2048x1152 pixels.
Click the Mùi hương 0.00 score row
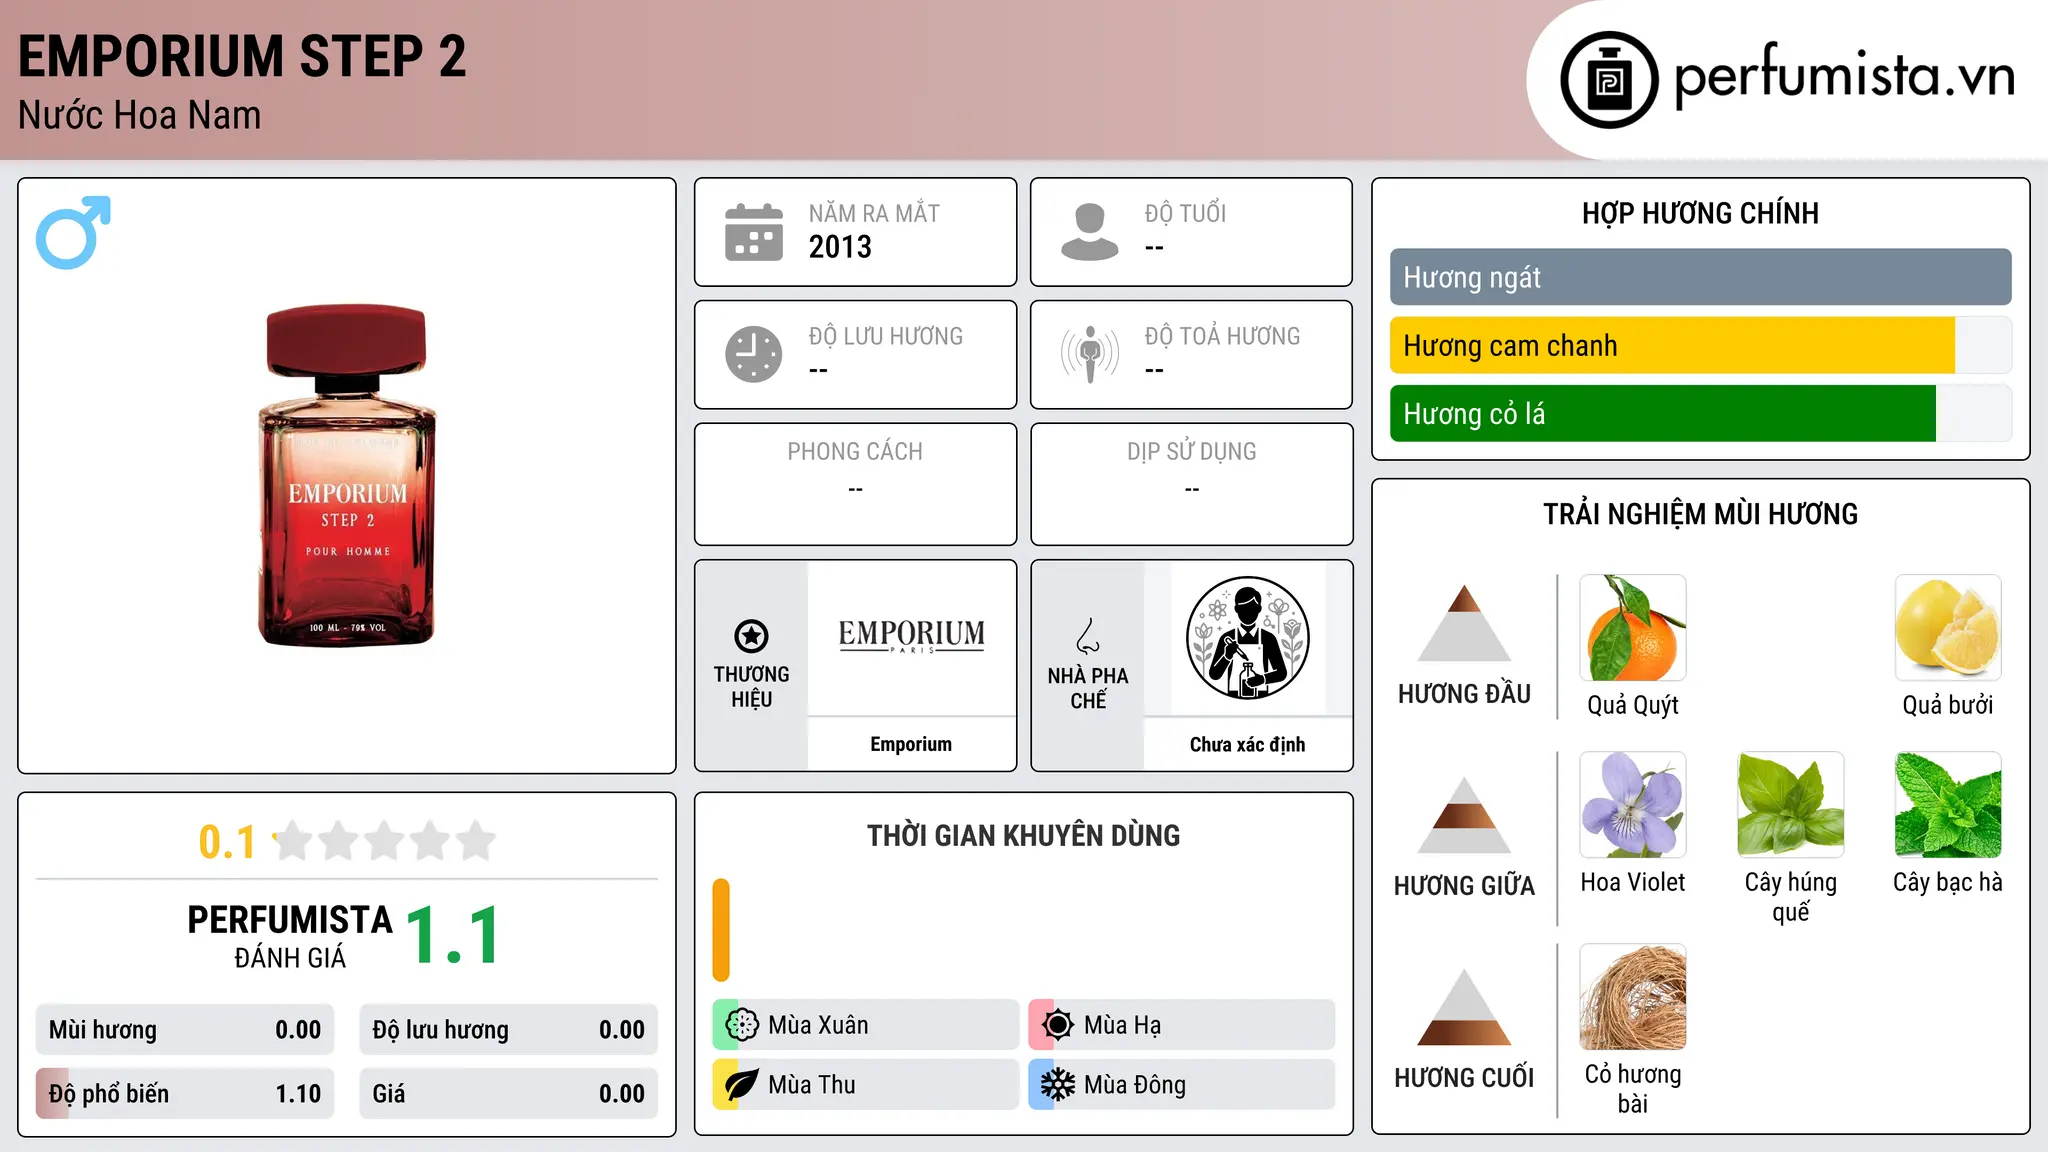tap(185, 1030)
